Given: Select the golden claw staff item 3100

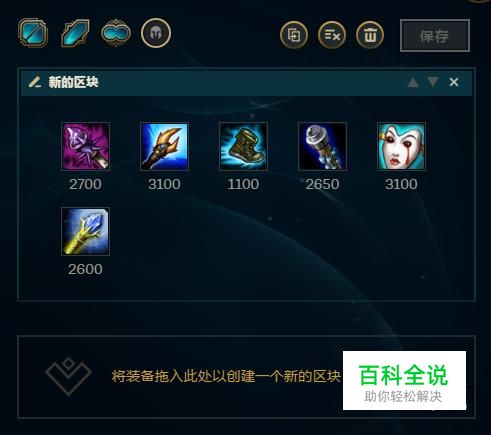Looking at the screenshot, I should click(164, 146).
